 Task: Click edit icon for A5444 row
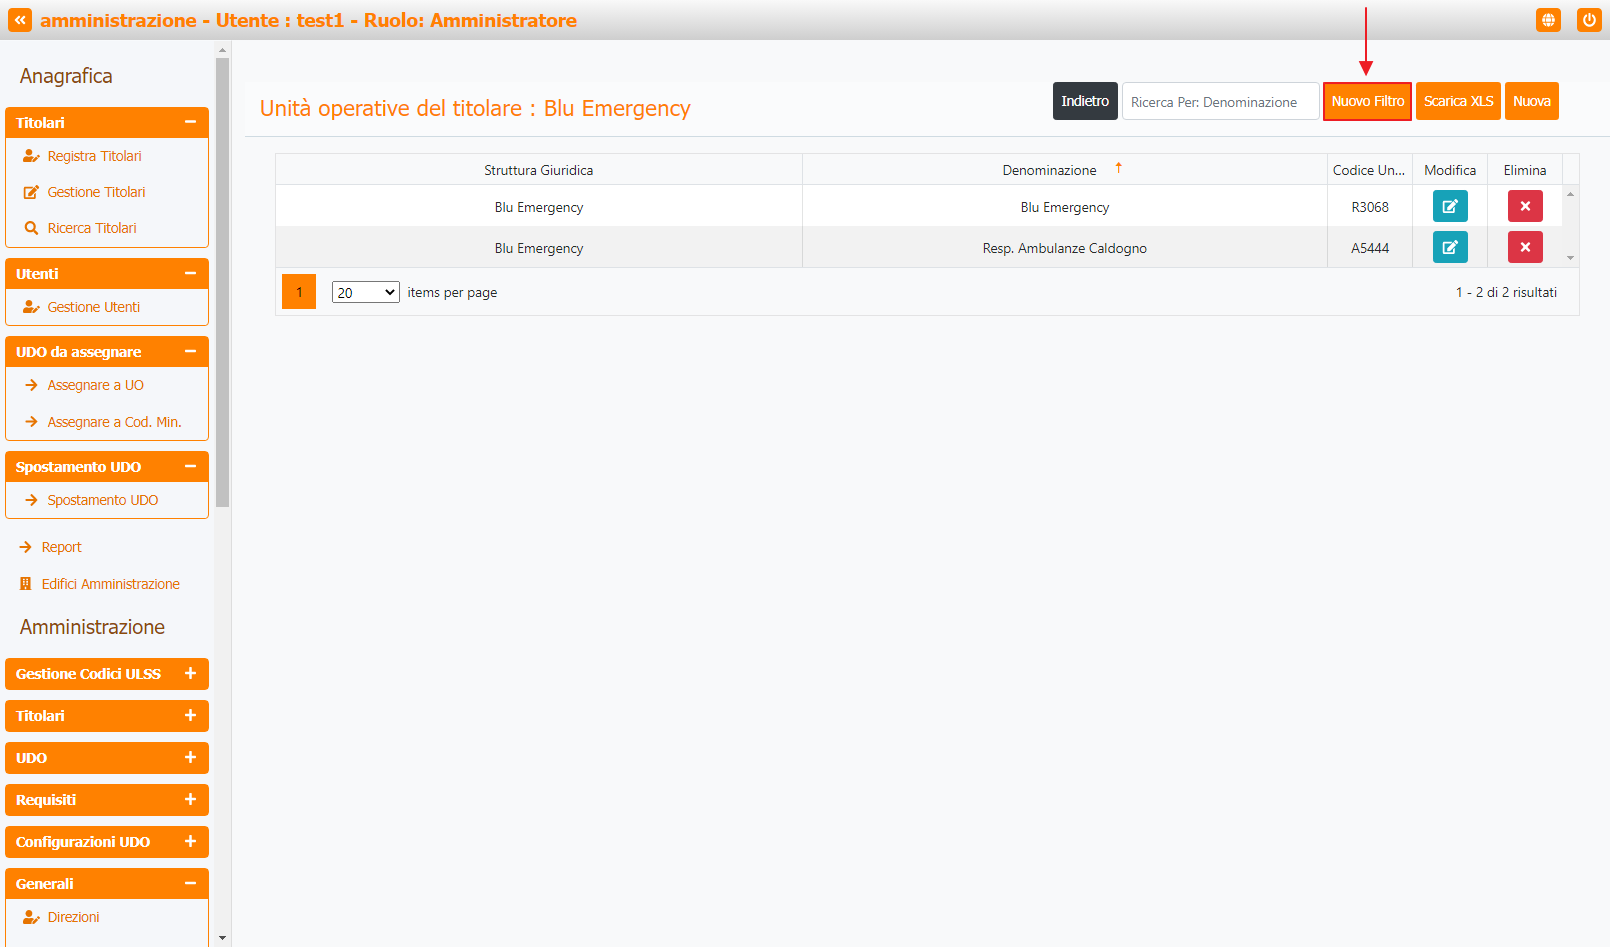(1450, 247)
